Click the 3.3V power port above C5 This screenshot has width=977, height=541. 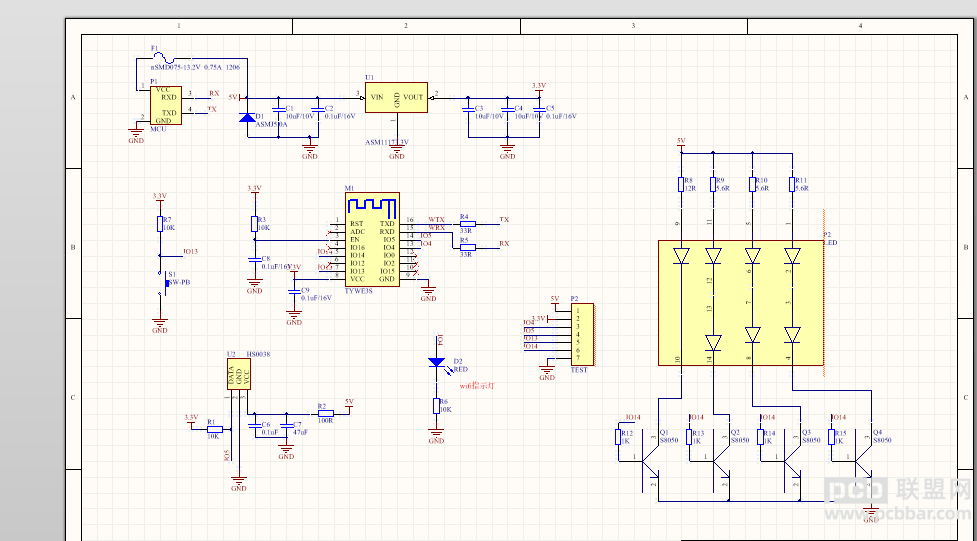539,86
